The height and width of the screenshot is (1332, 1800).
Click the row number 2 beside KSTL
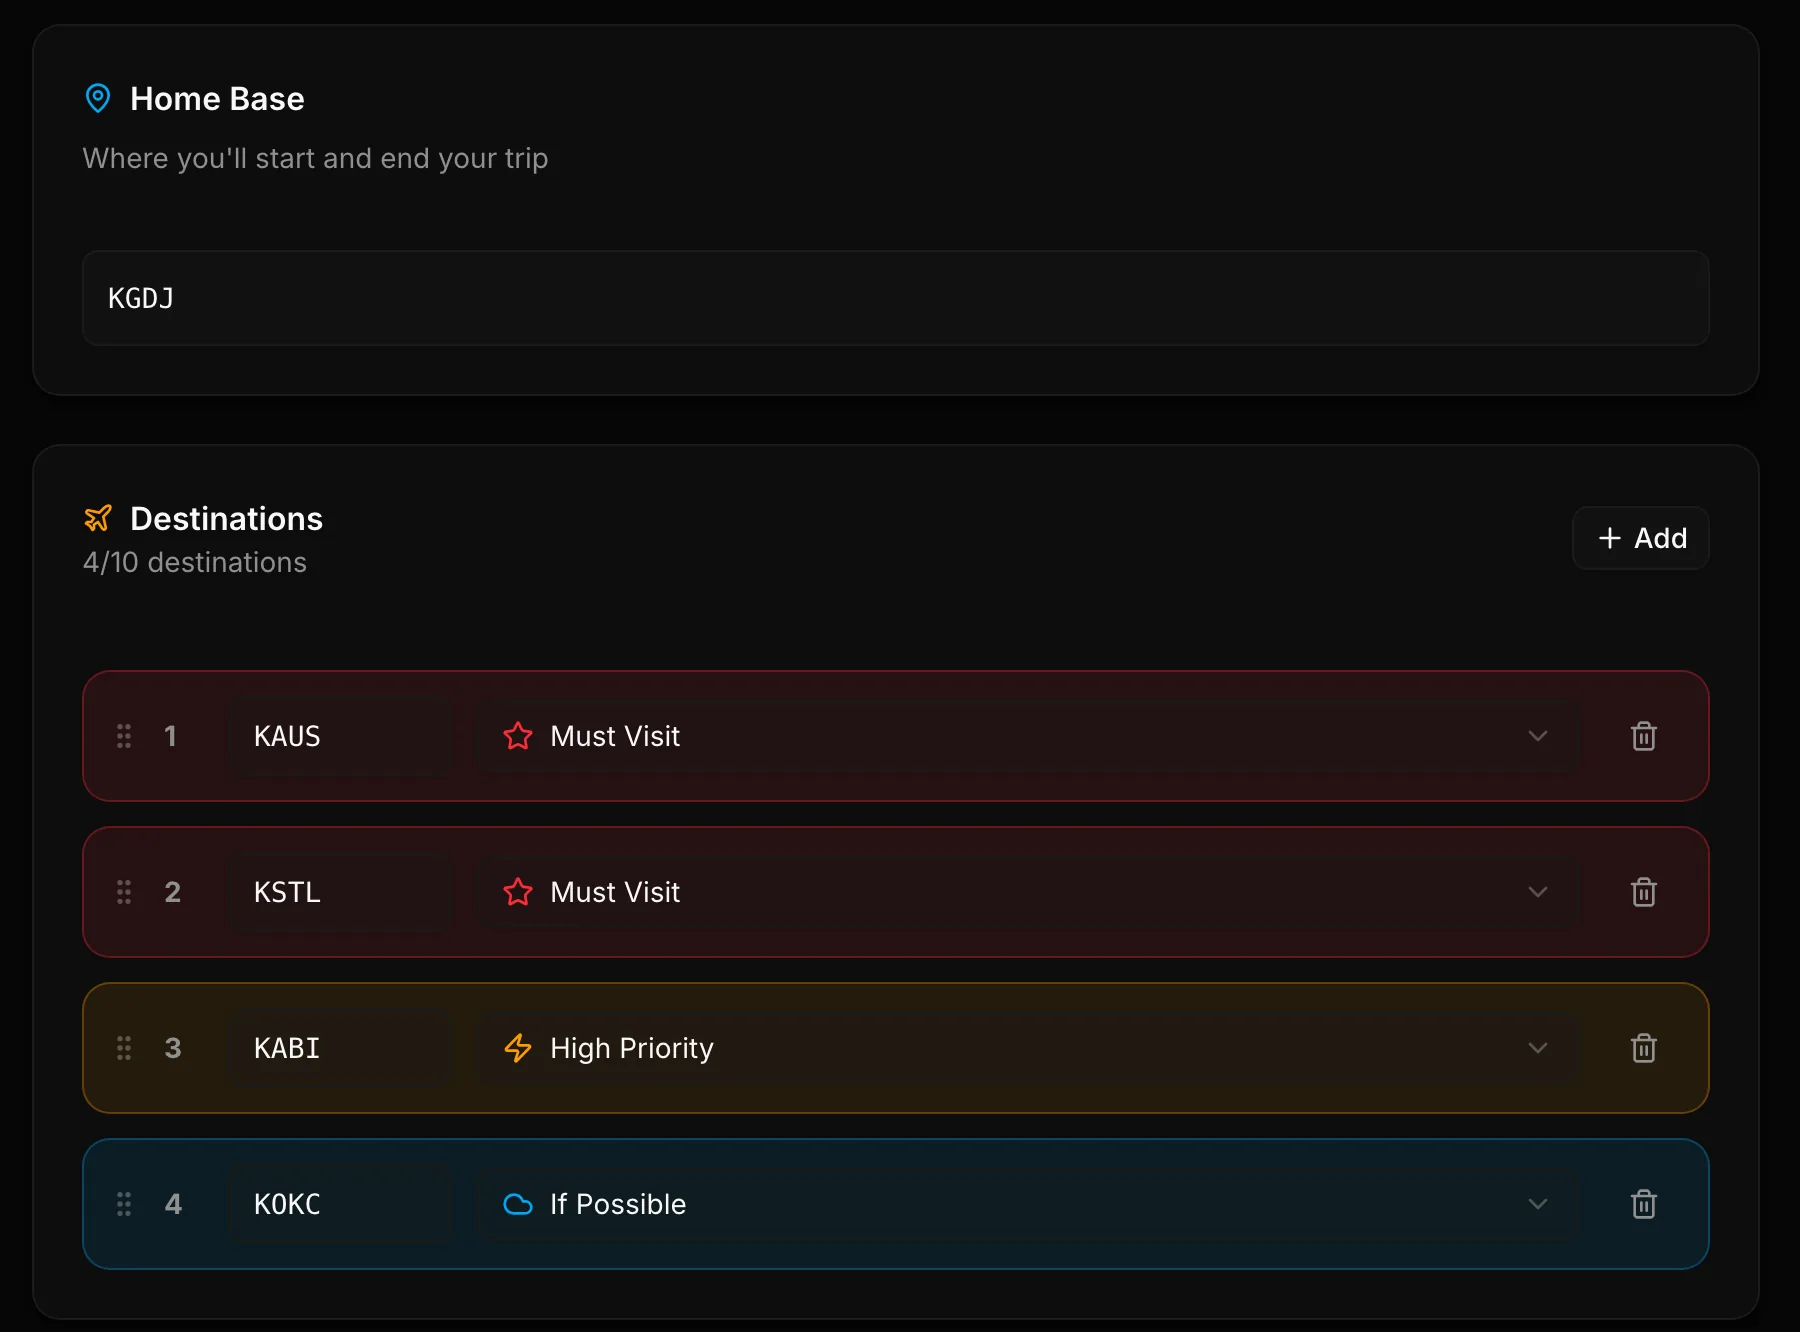(x=173, y=892)
